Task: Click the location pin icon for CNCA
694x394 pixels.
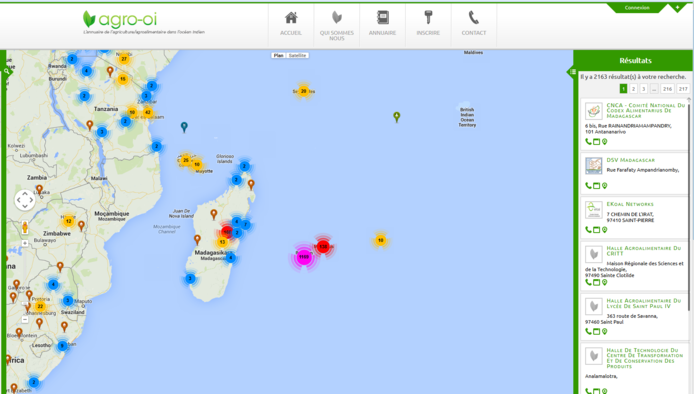Action: (604, 142)
